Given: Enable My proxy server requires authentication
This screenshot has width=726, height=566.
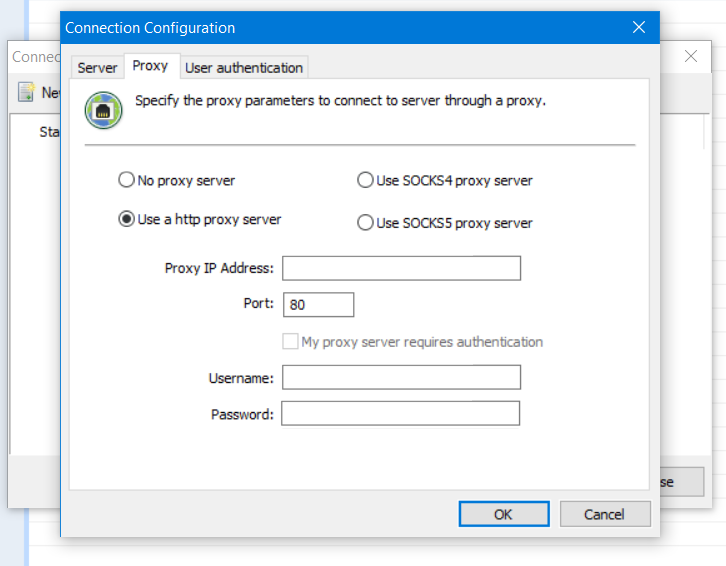Looking at the screenshot, I should pos(291,342).
